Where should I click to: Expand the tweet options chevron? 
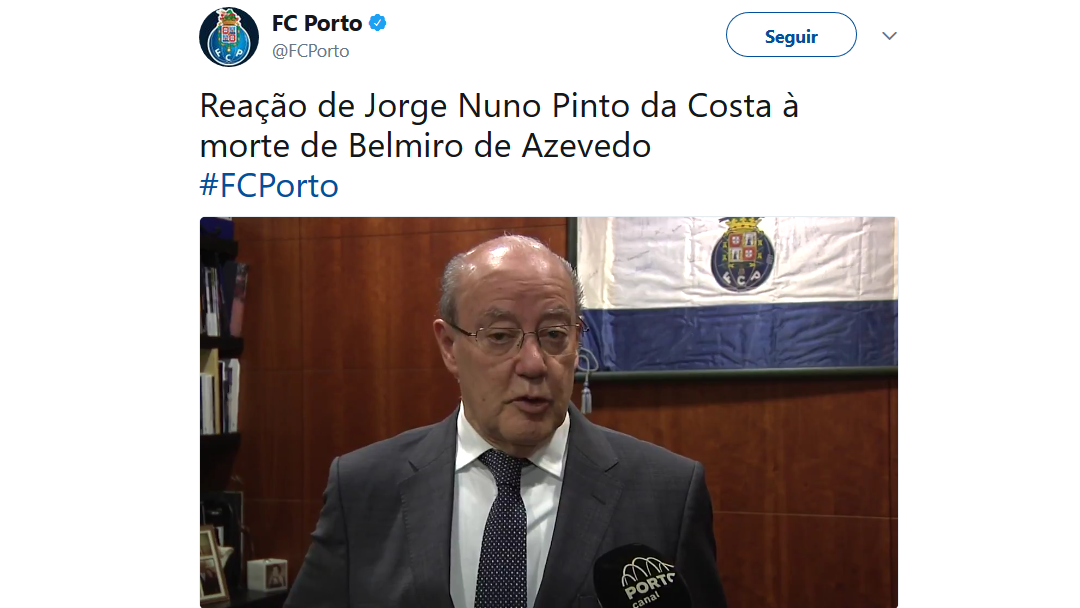[889, 36]
